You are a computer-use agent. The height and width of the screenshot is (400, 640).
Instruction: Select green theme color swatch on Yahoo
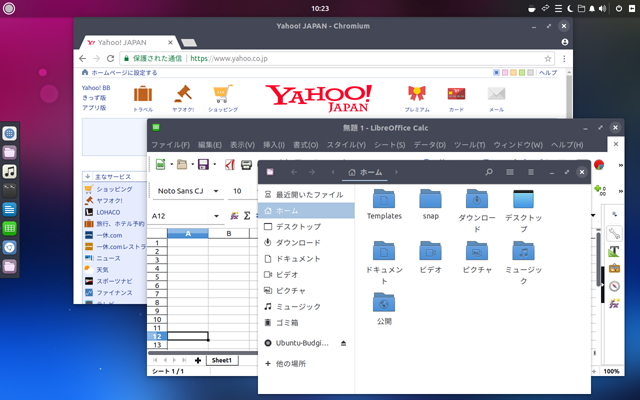pos(522,73)
